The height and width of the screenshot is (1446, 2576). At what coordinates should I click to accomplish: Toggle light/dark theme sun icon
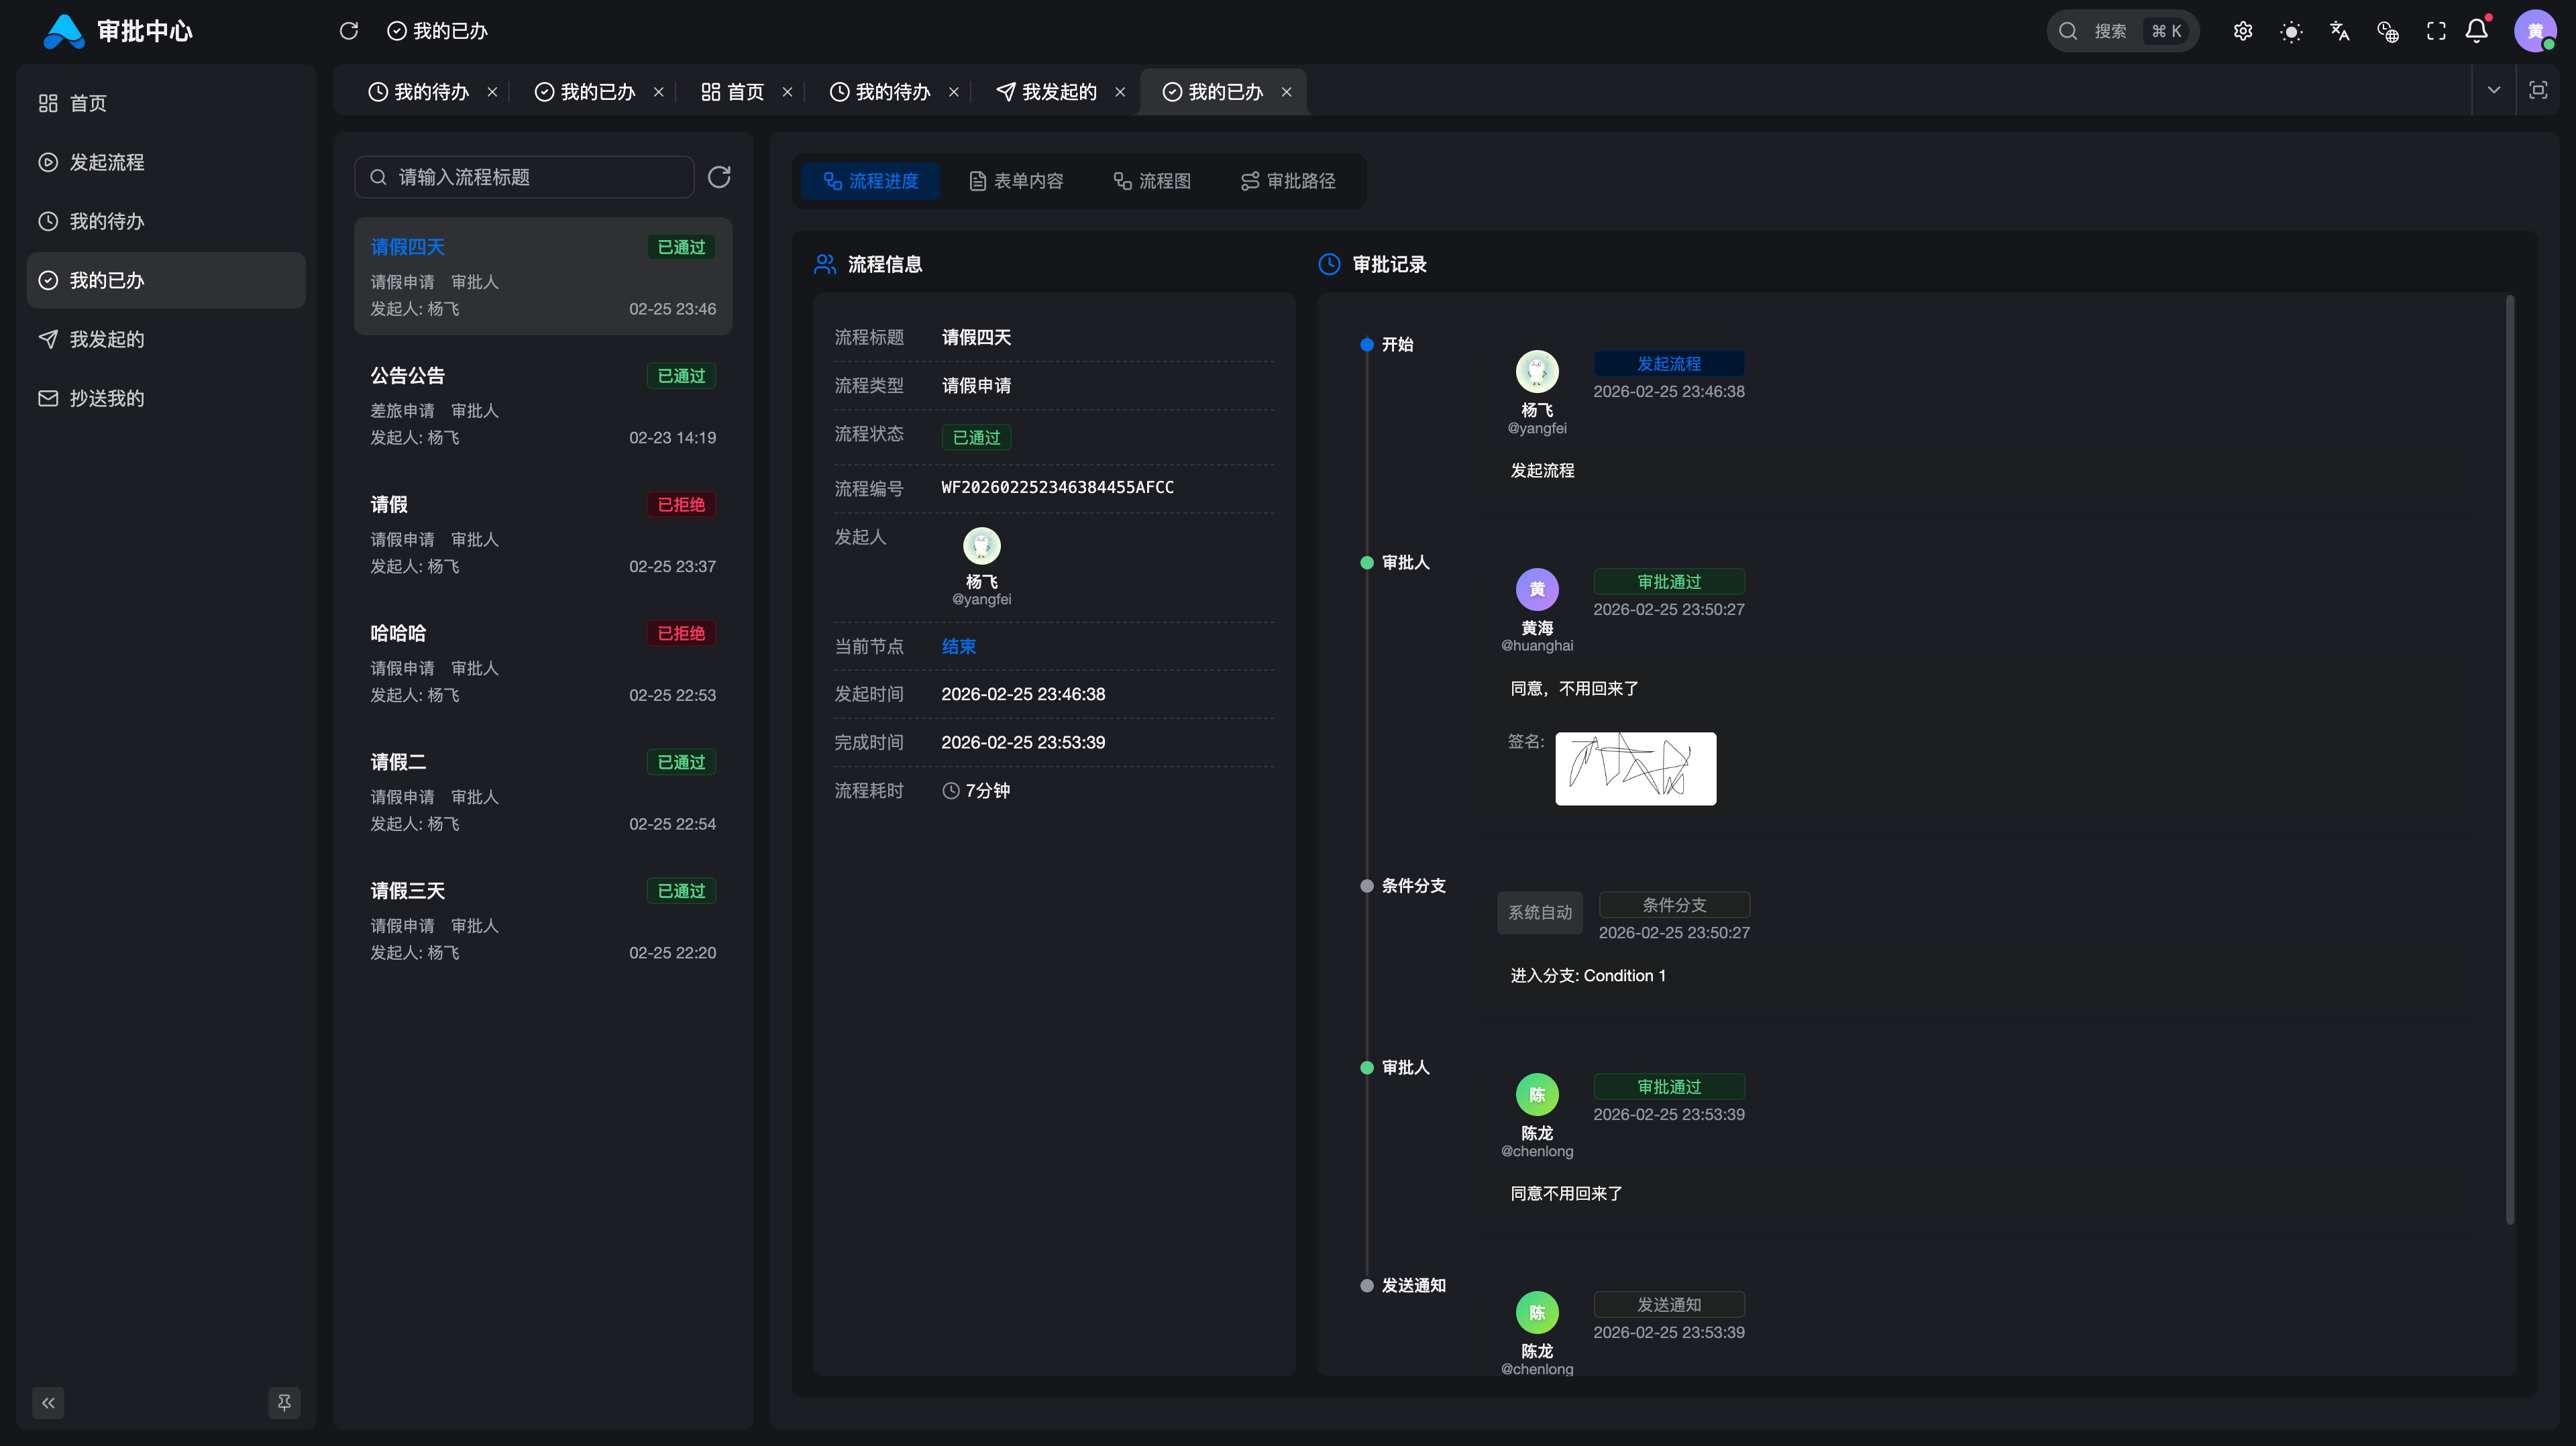click(2291, 31)
